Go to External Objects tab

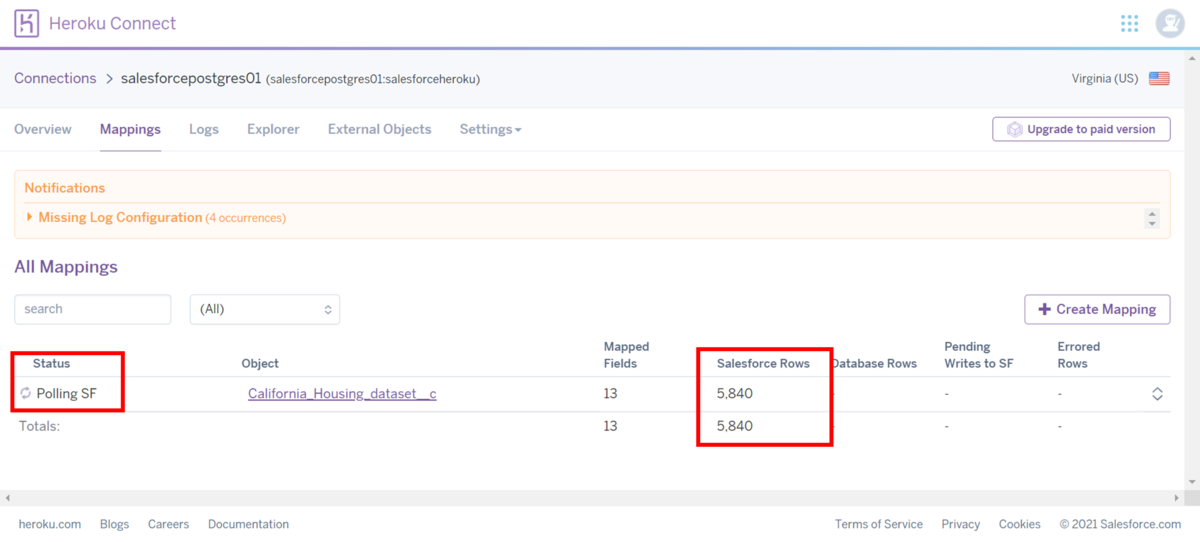[x=380, y=129]
